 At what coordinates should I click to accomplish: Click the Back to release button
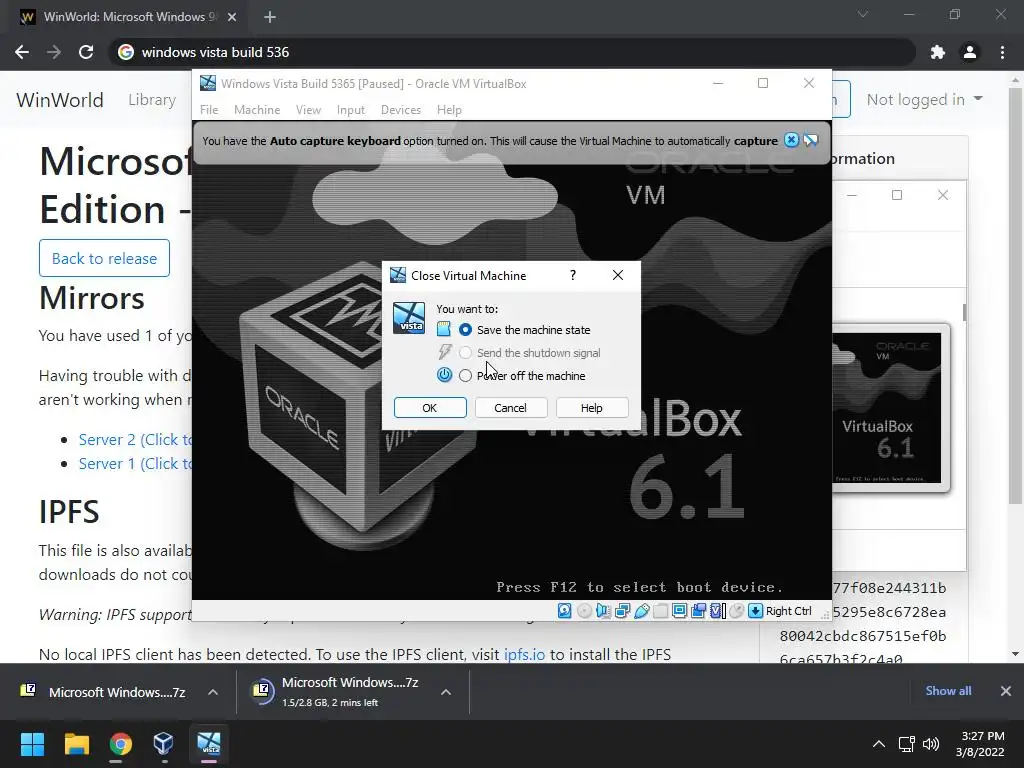104,258
